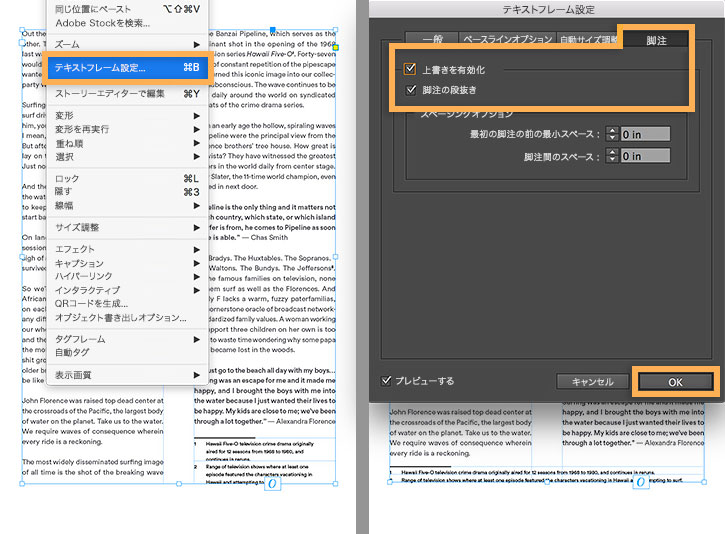Open タグフレーム submenu
This screenshot has width=725, height=534.
(127, 339)
